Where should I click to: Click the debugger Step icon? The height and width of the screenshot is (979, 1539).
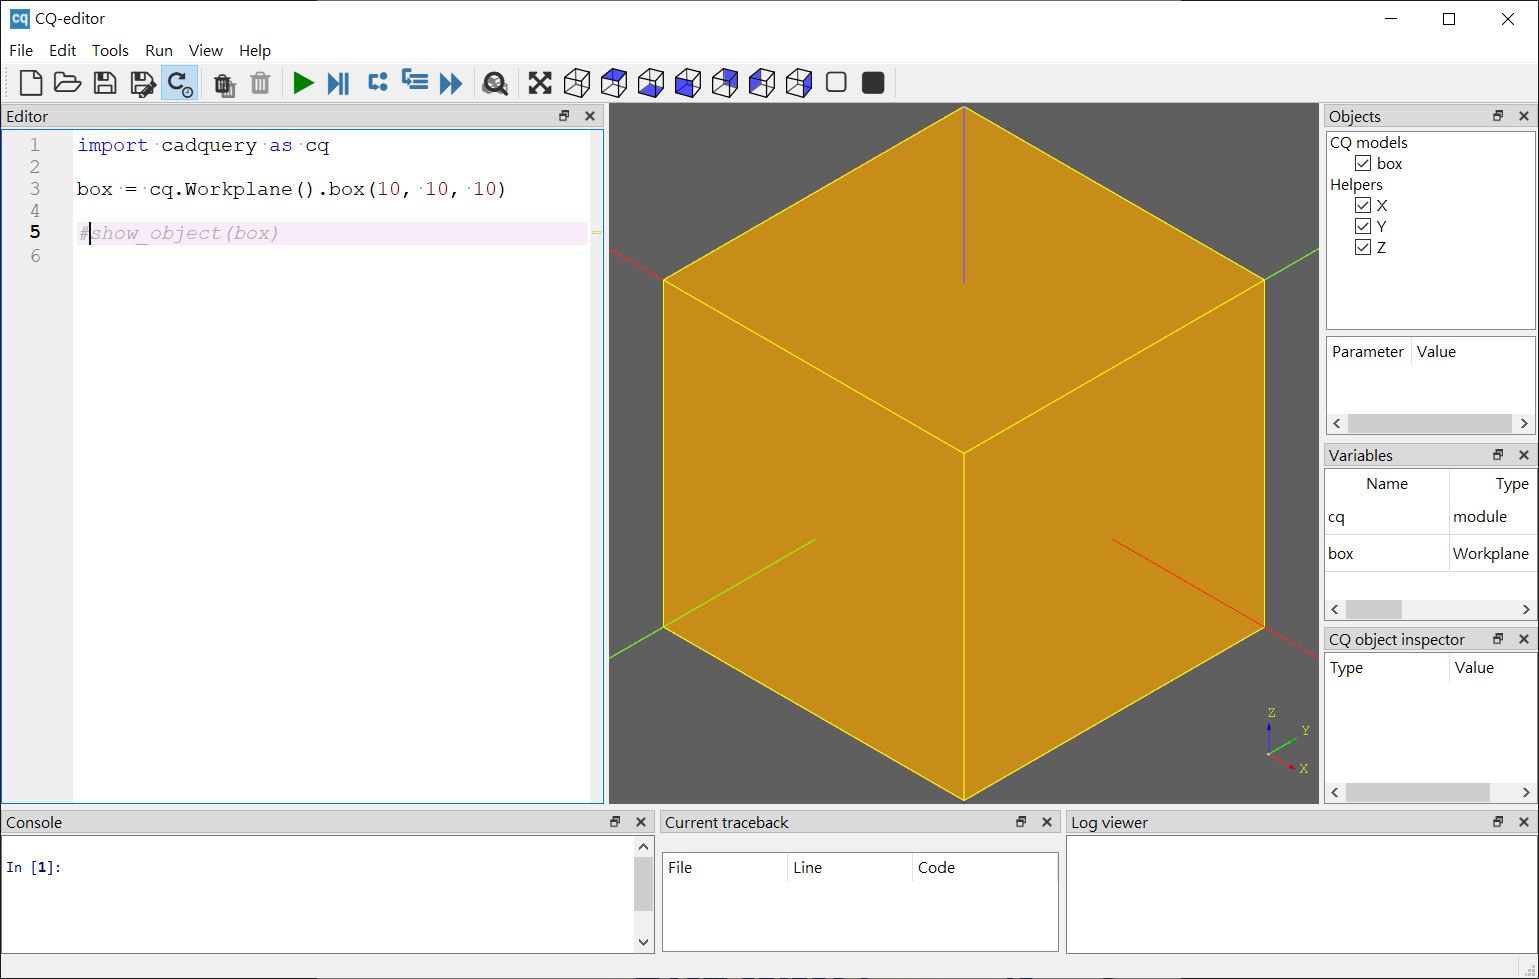377,83
